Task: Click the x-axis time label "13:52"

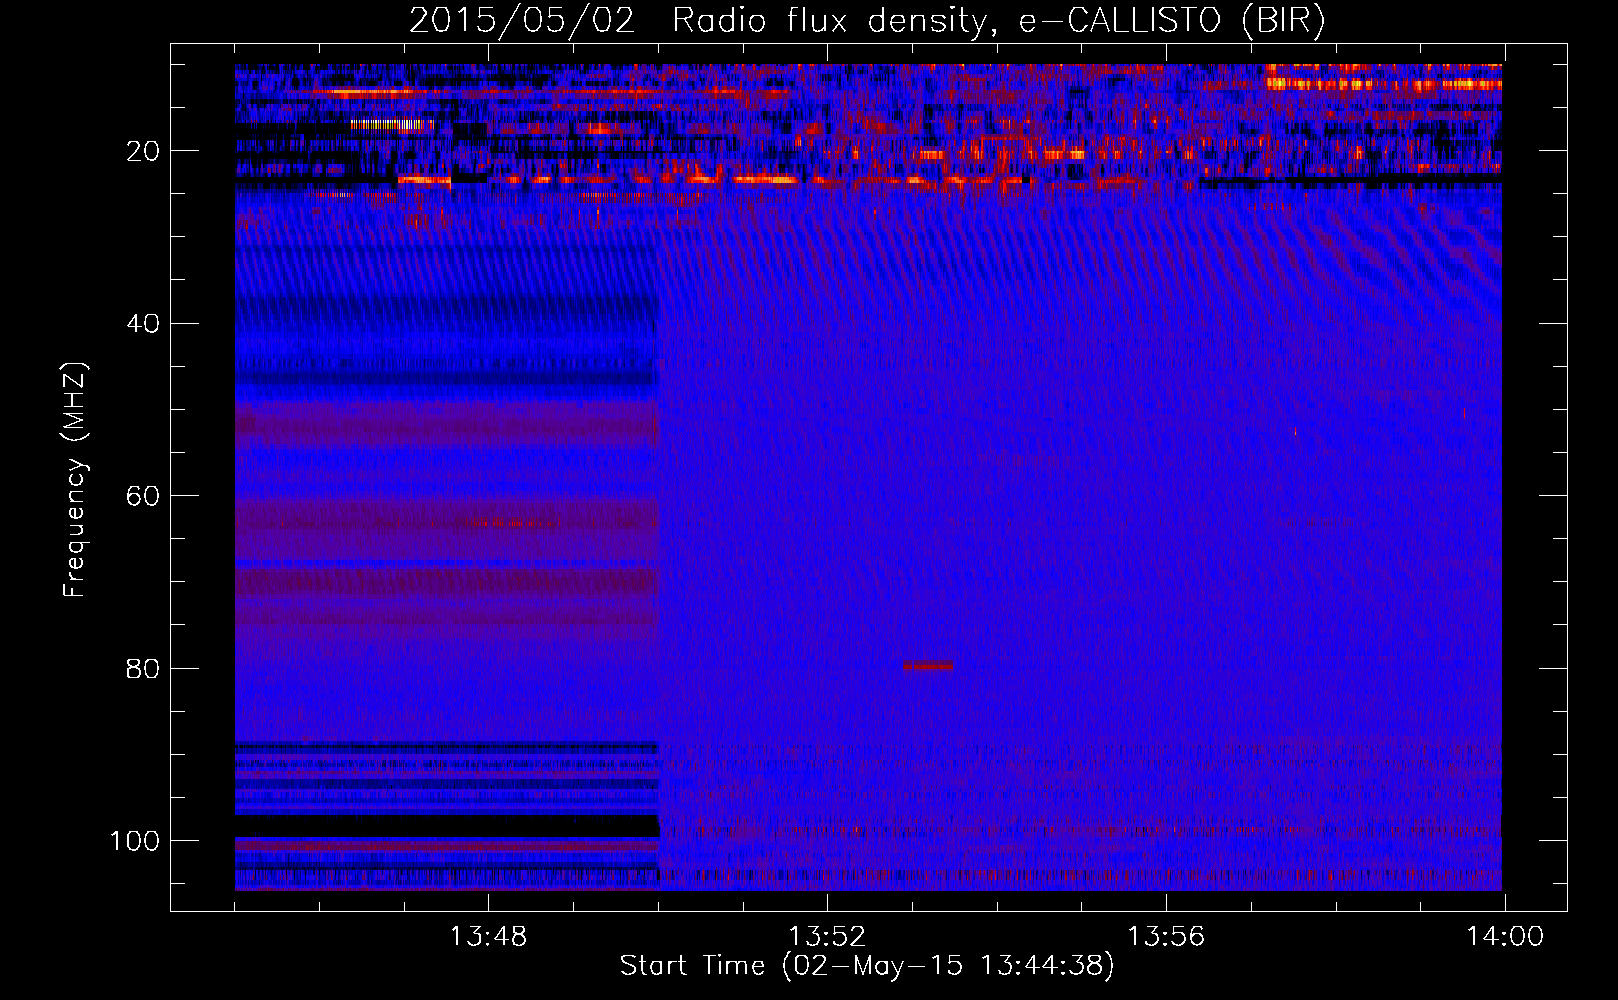Action: (x=827, y=937)
